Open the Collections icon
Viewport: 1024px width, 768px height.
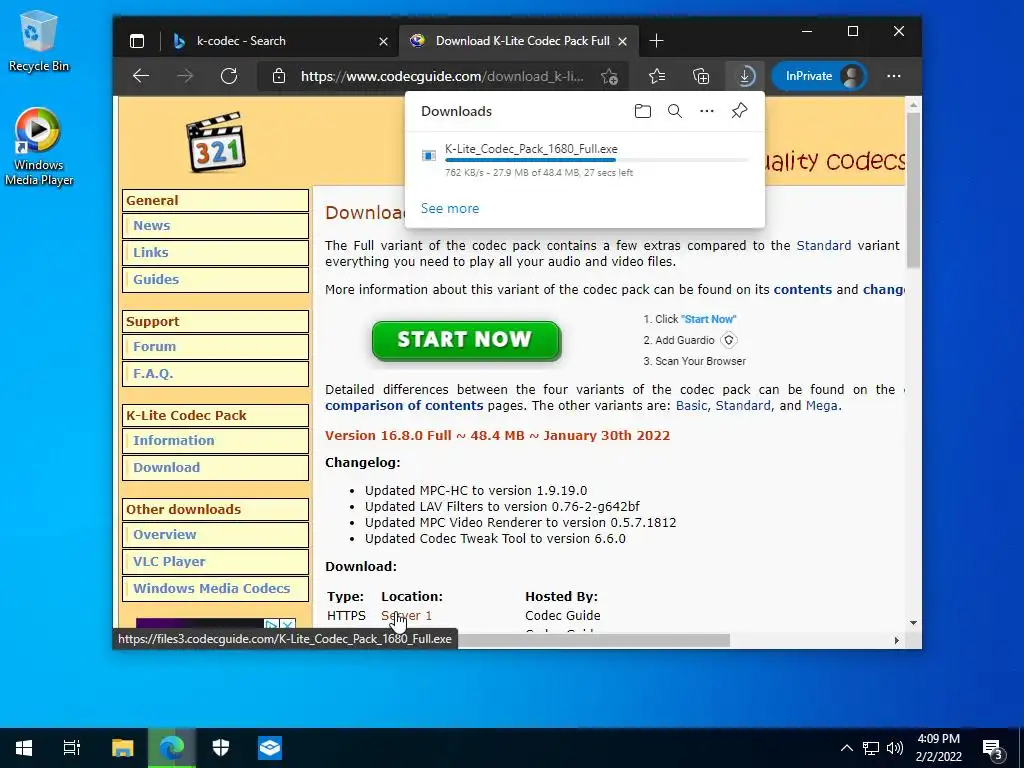701,76
